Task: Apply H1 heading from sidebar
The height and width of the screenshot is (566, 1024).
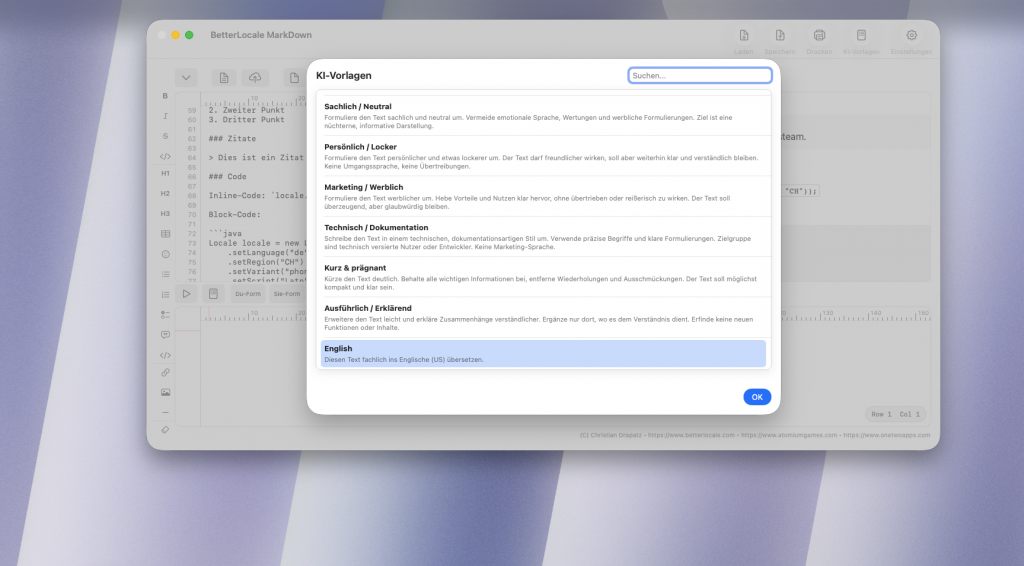Action: pyautogui.click(x=165, y=173)
